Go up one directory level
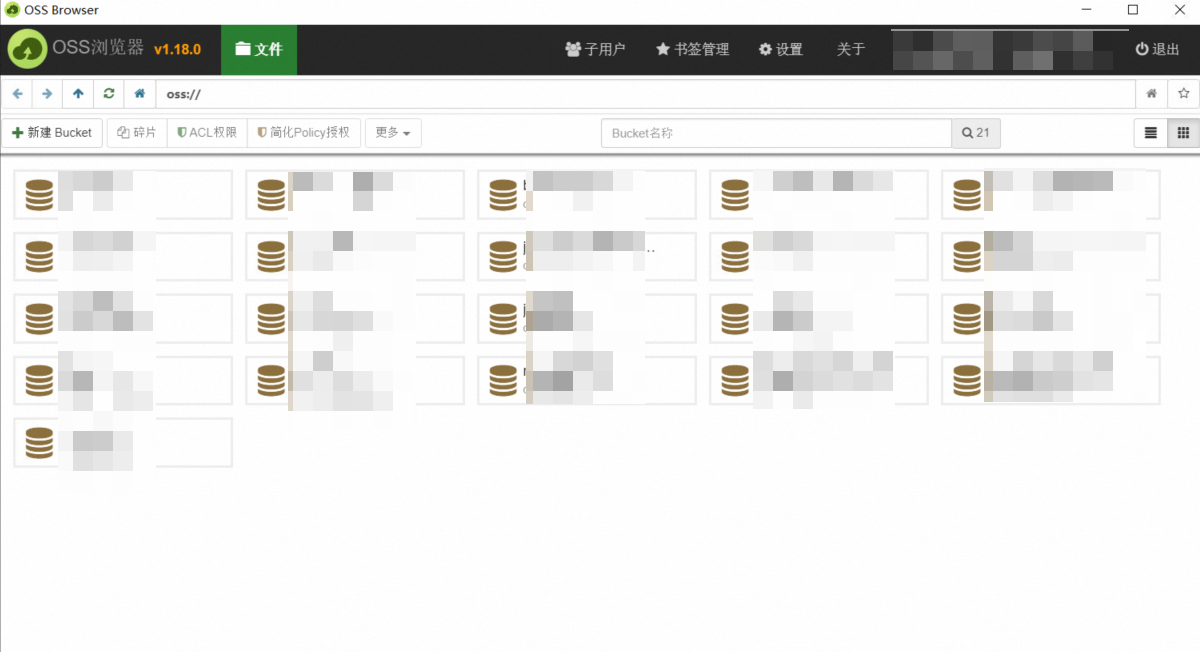The image size is (1200, 652). pos(78,94)
